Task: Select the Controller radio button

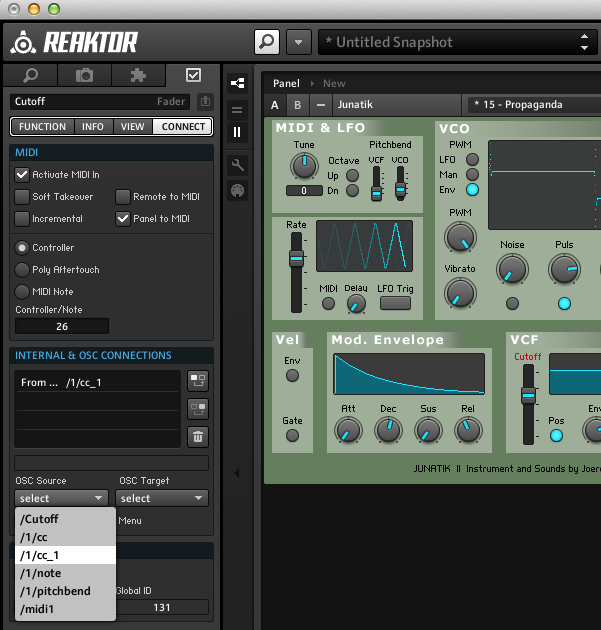Action: (x=22, y=248)
